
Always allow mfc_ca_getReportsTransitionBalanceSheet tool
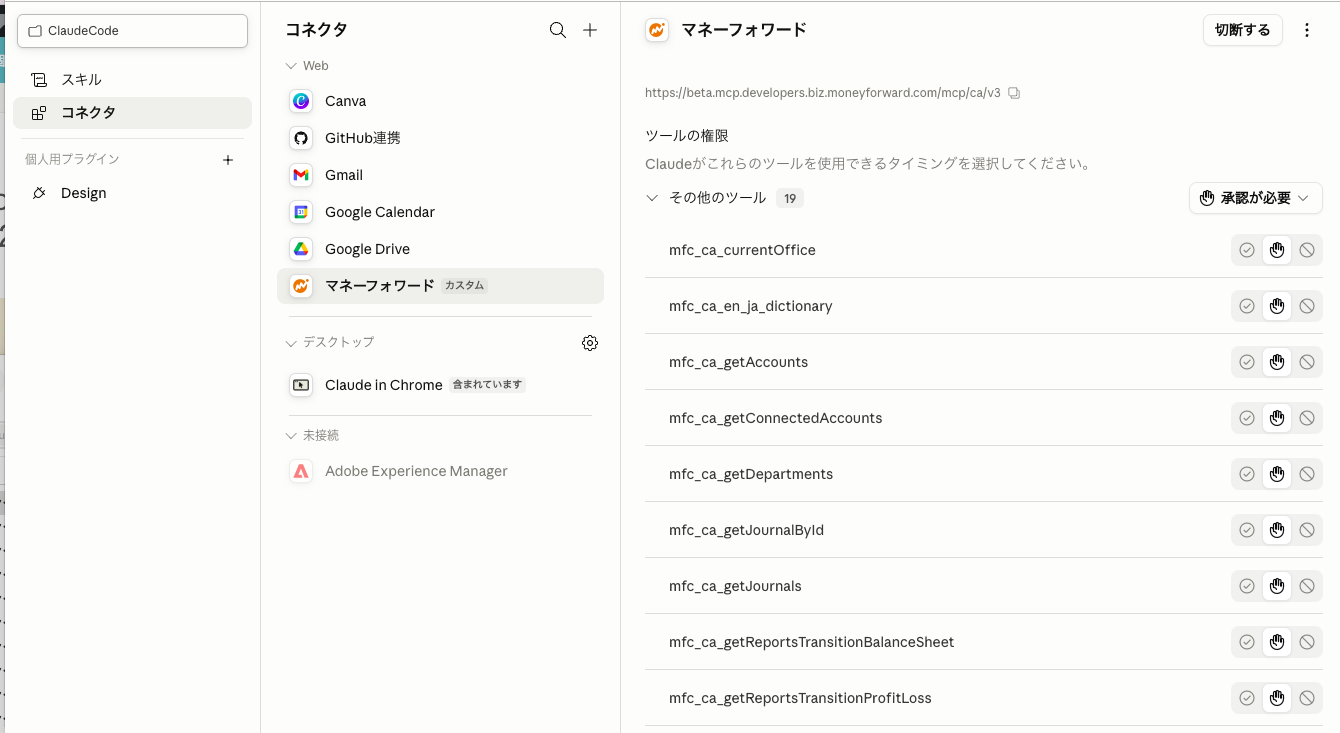point(1247,642)
